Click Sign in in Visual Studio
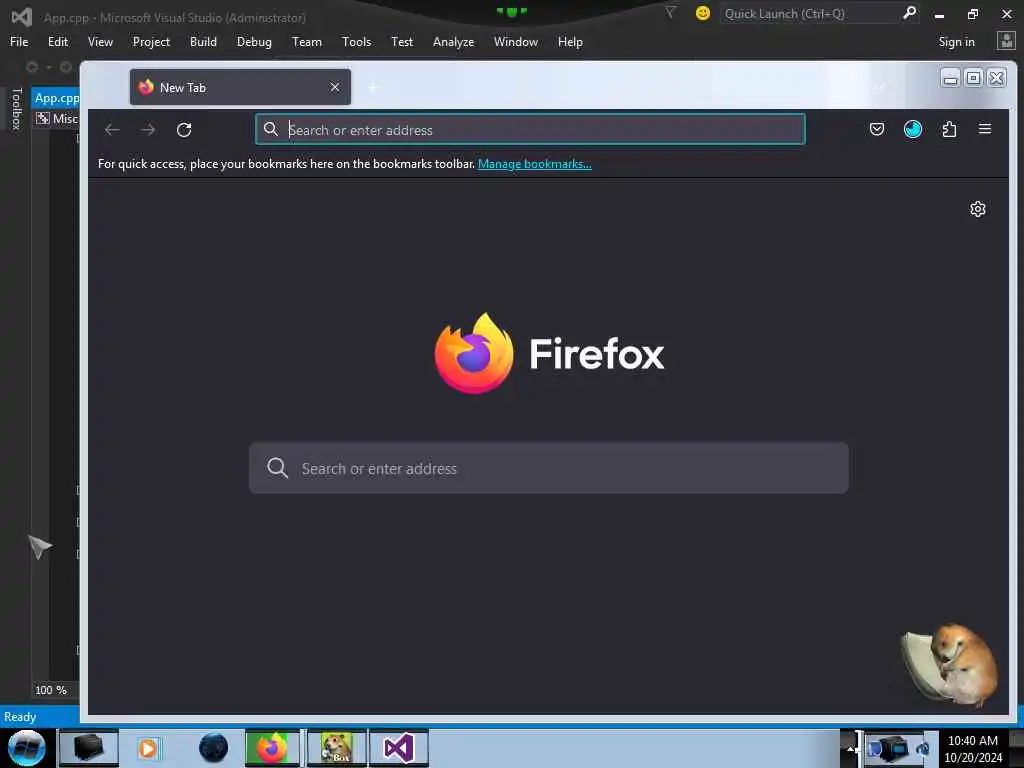 pos(956,42)
